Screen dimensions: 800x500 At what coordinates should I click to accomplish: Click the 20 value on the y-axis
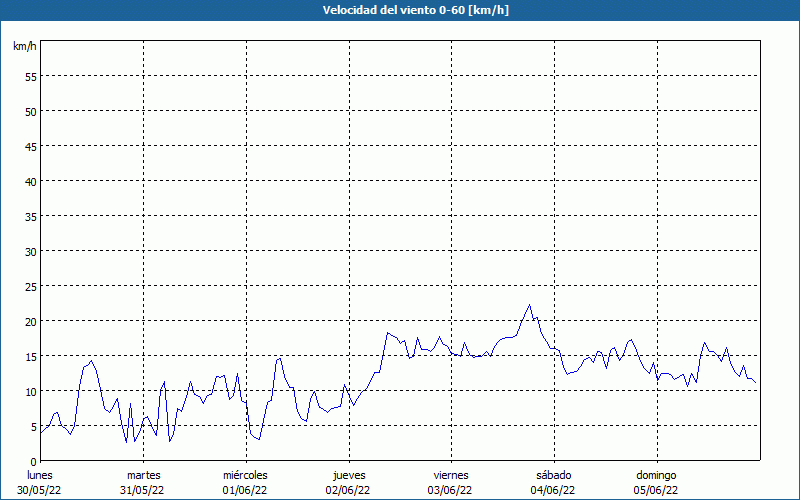31,322
